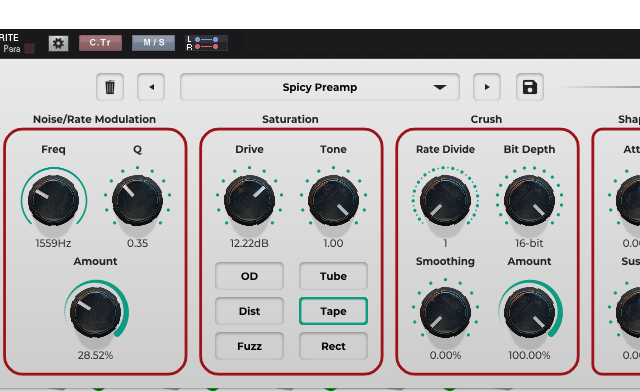The width and height of the screenshot is (640, 392).
Task: Click the Crush Amount knob
Action: [529, 312]
